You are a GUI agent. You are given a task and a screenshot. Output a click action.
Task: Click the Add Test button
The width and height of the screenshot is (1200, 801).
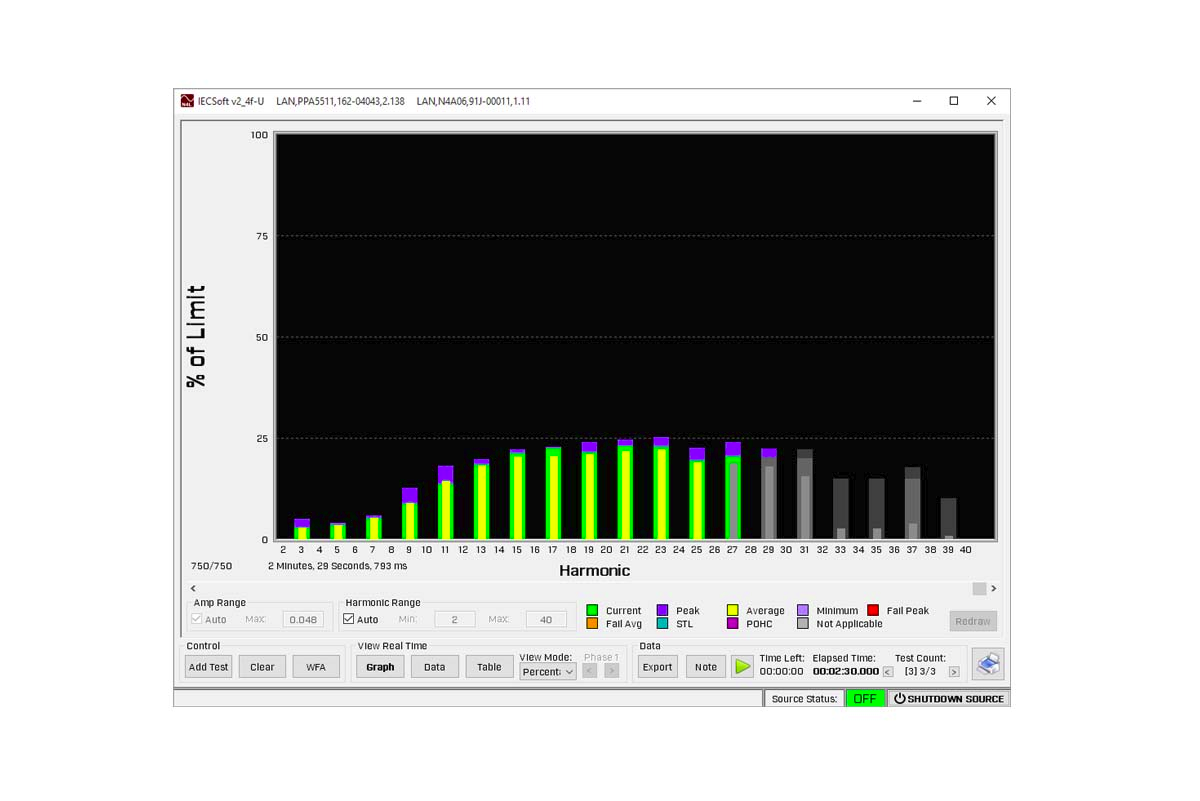click(x=208, y=666)
